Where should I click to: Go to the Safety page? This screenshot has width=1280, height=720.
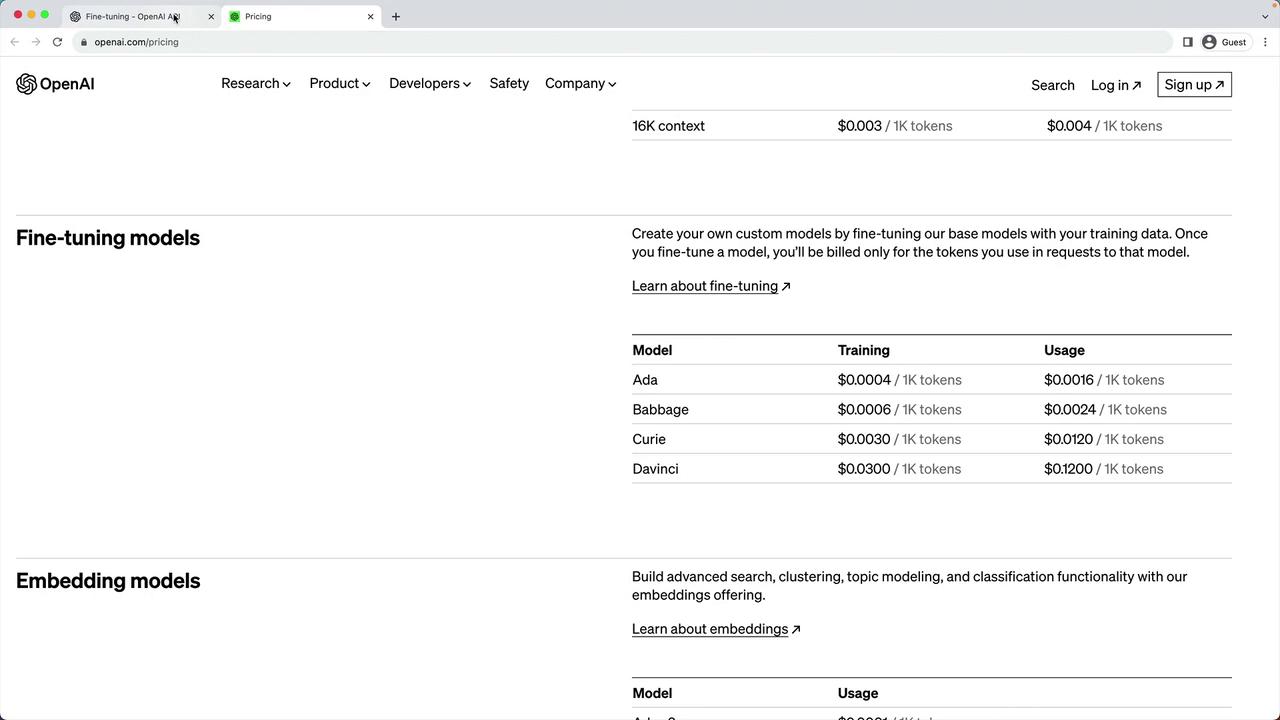[x=509, y=84]
